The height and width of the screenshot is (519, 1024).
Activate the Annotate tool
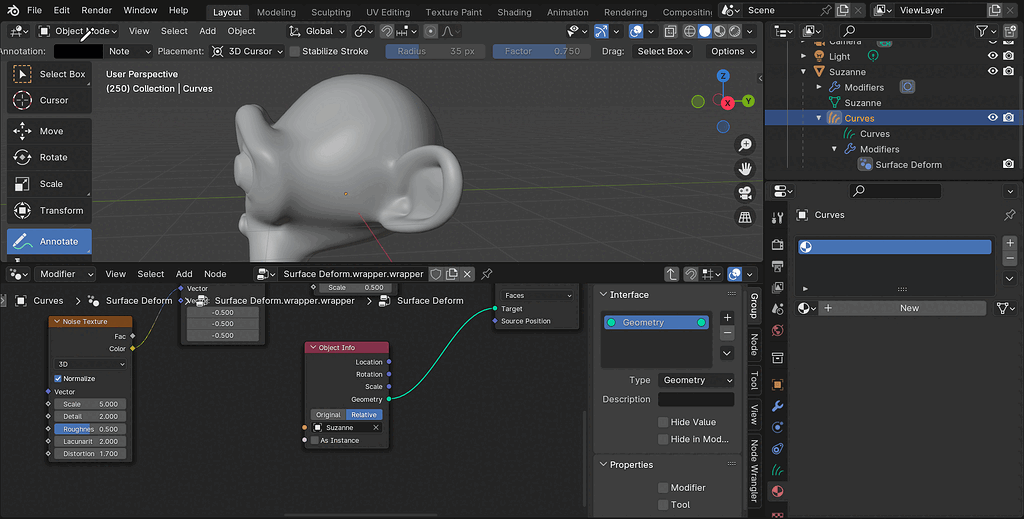pos(49,242)
